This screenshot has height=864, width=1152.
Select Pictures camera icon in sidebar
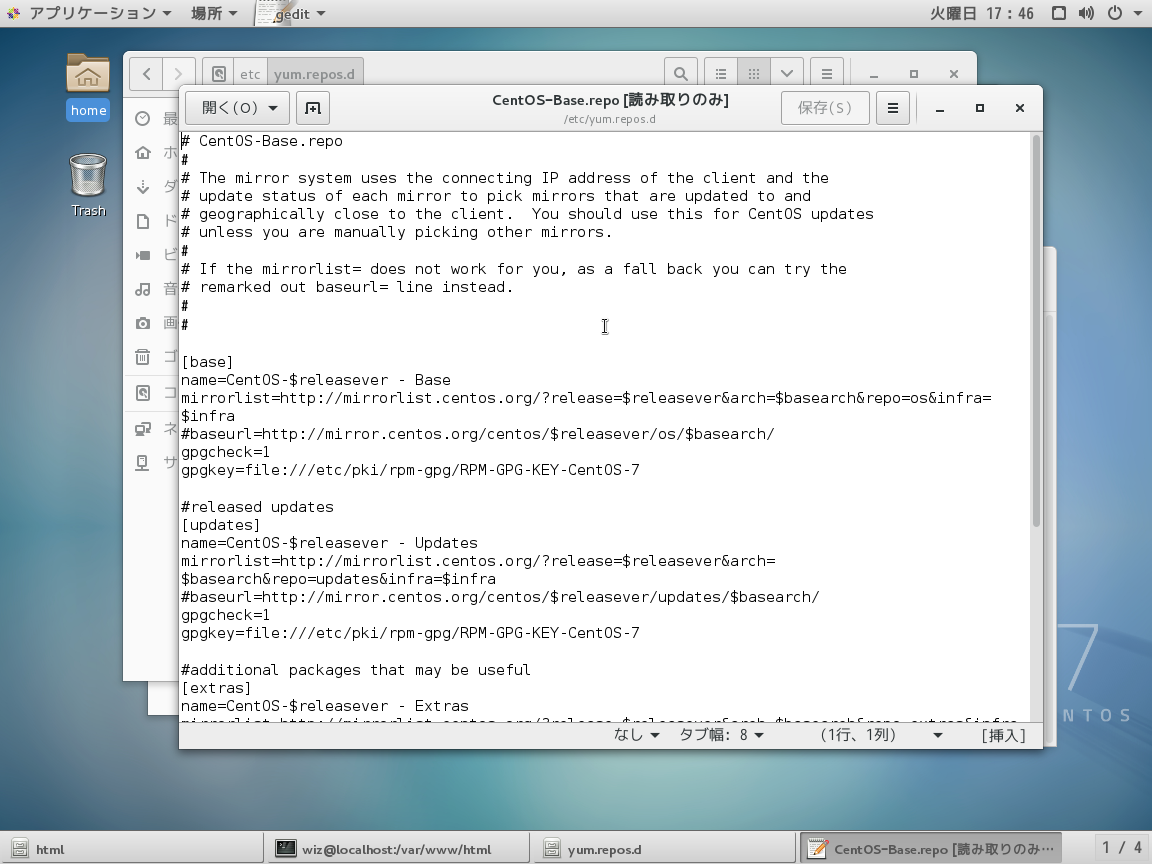[x=143, y=323]
